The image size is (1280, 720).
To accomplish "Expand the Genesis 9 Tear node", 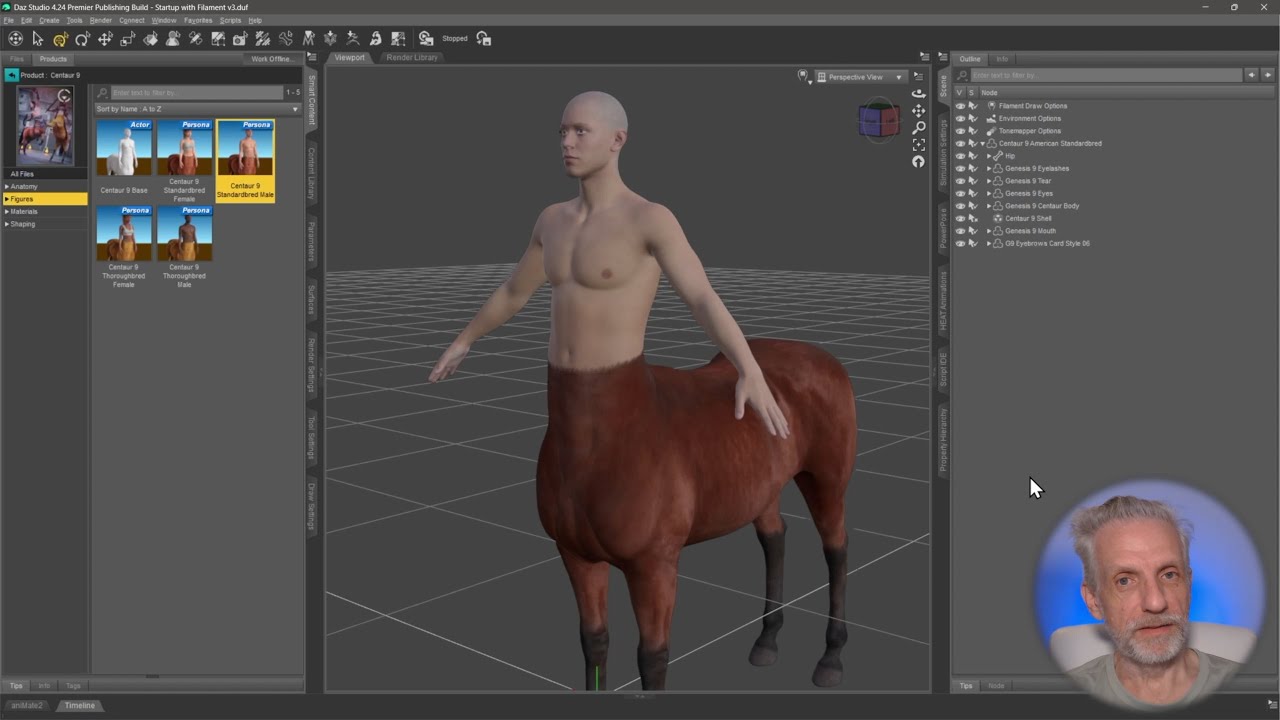I will tap(989, 181).
